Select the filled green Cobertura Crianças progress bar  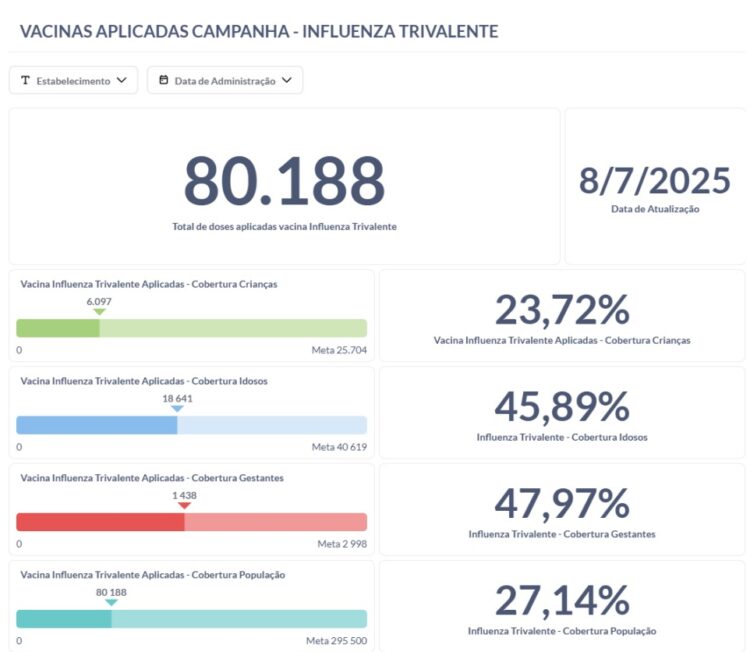tap(58, 328)
